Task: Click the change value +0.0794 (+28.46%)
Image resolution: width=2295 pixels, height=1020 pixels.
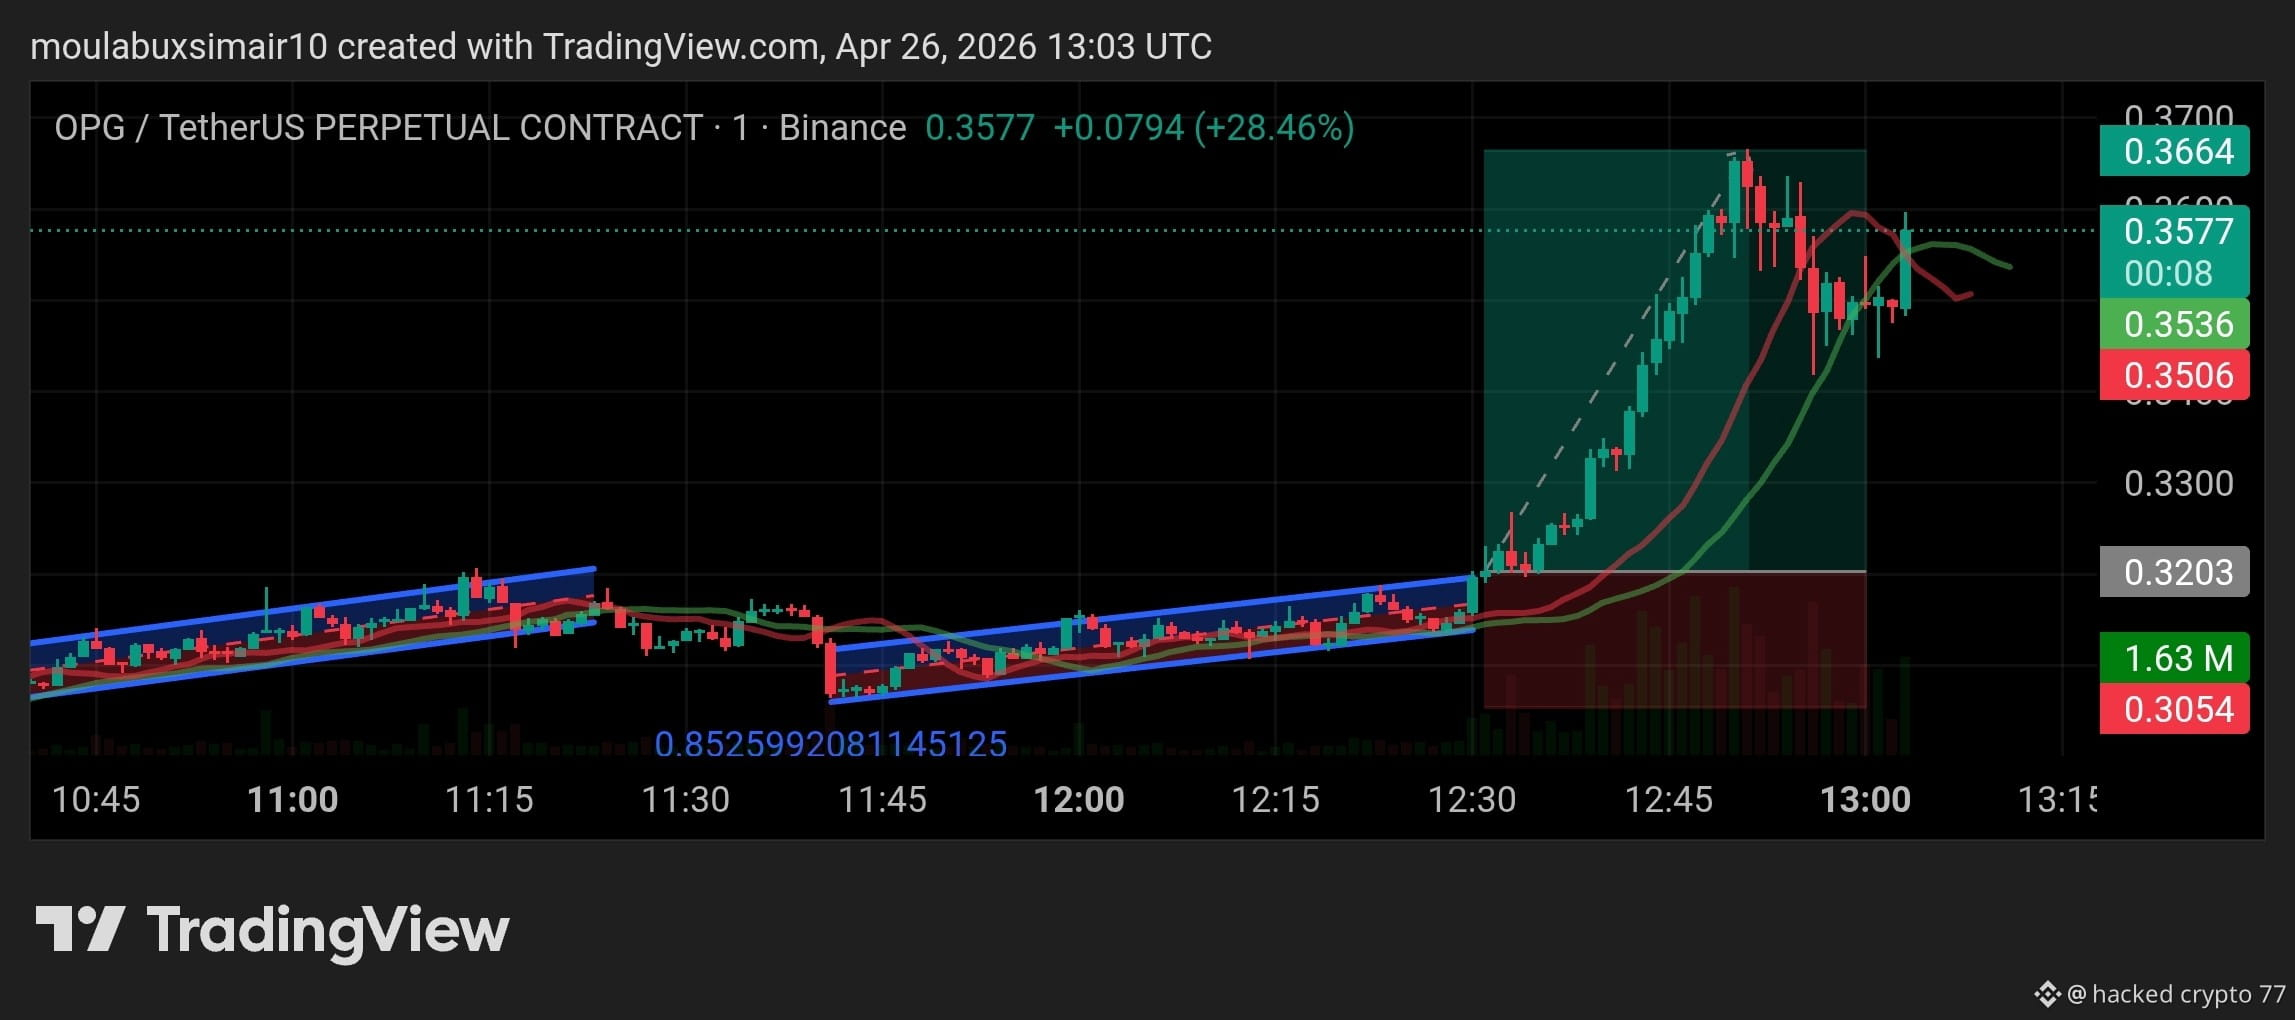Action: coord(1204,128)
